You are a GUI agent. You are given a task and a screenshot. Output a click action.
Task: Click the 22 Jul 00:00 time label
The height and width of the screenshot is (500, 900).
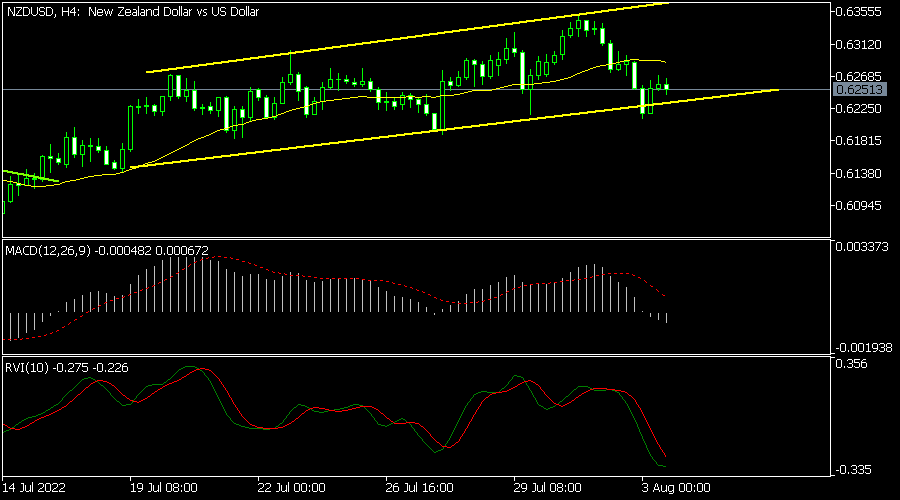point(292,488)
